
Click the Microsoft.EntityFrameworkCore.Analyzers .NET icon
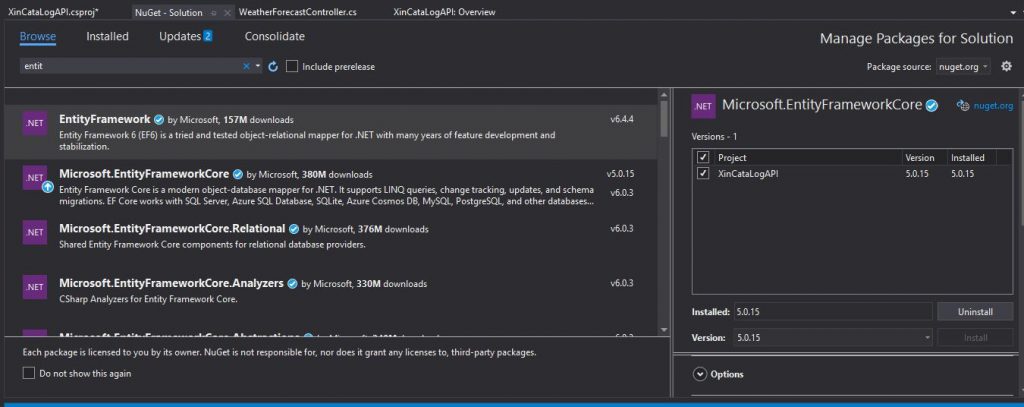[35, 286]
